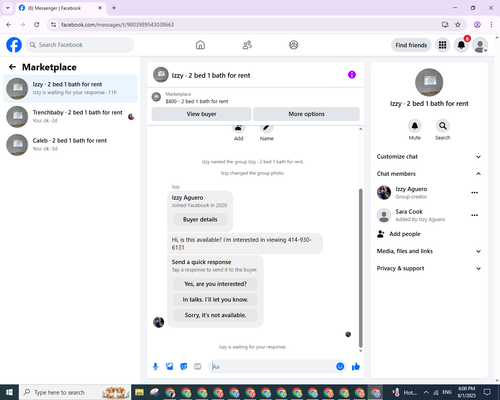Open options for Sara Cook member
Image resolution: width=500 pixels, height=400 pixels.
pos(475,215)
